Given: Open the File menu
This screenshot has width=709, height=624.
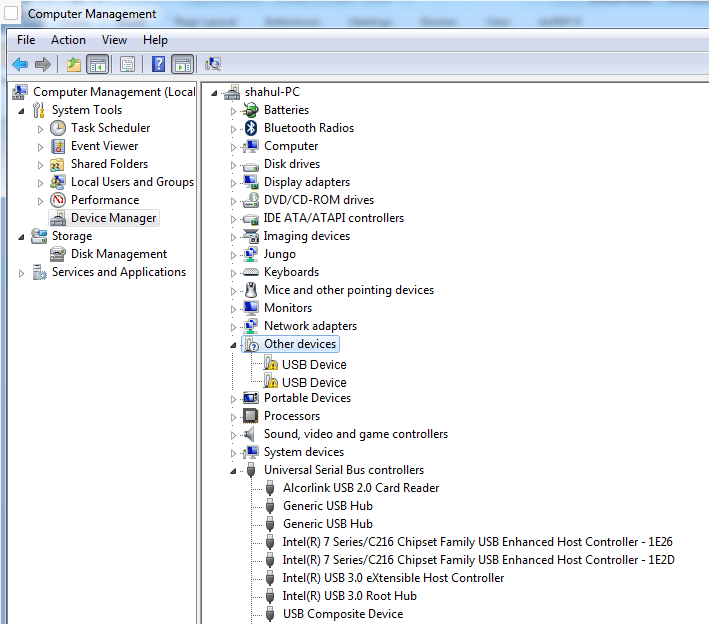Looking at the screenshot, I should click(x=26, y=40).
